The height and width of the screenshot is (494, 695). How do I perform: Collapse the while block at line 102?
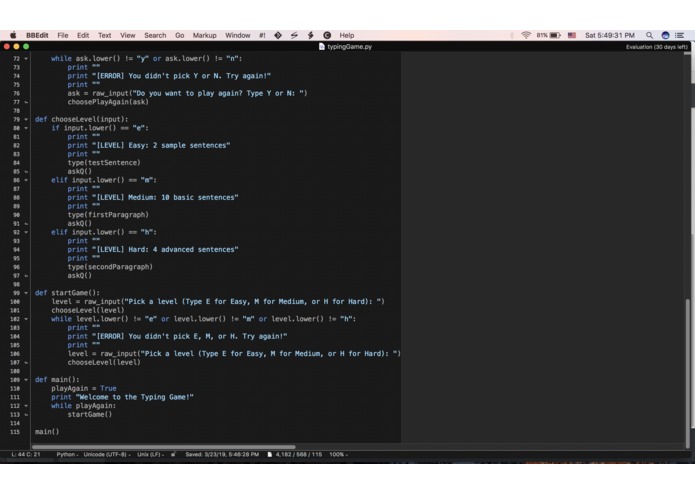point(26,319)
